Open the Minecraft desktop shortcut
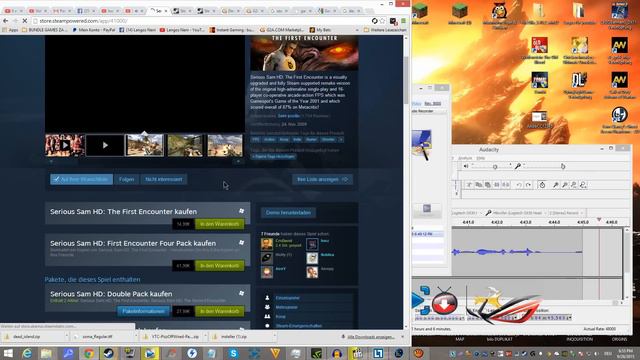Screen dimensions: 640x360 pos(420,14)
